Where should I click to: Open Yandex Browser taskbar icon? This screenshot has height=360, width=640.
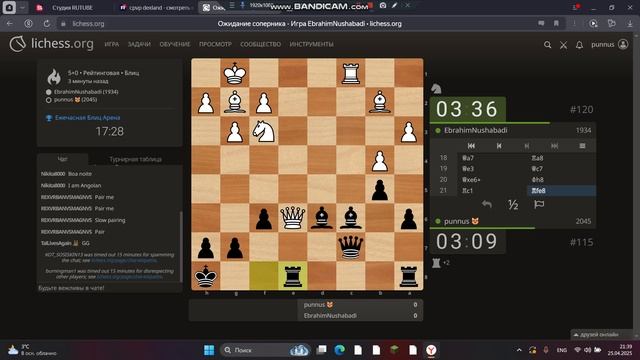click(431, 350)
